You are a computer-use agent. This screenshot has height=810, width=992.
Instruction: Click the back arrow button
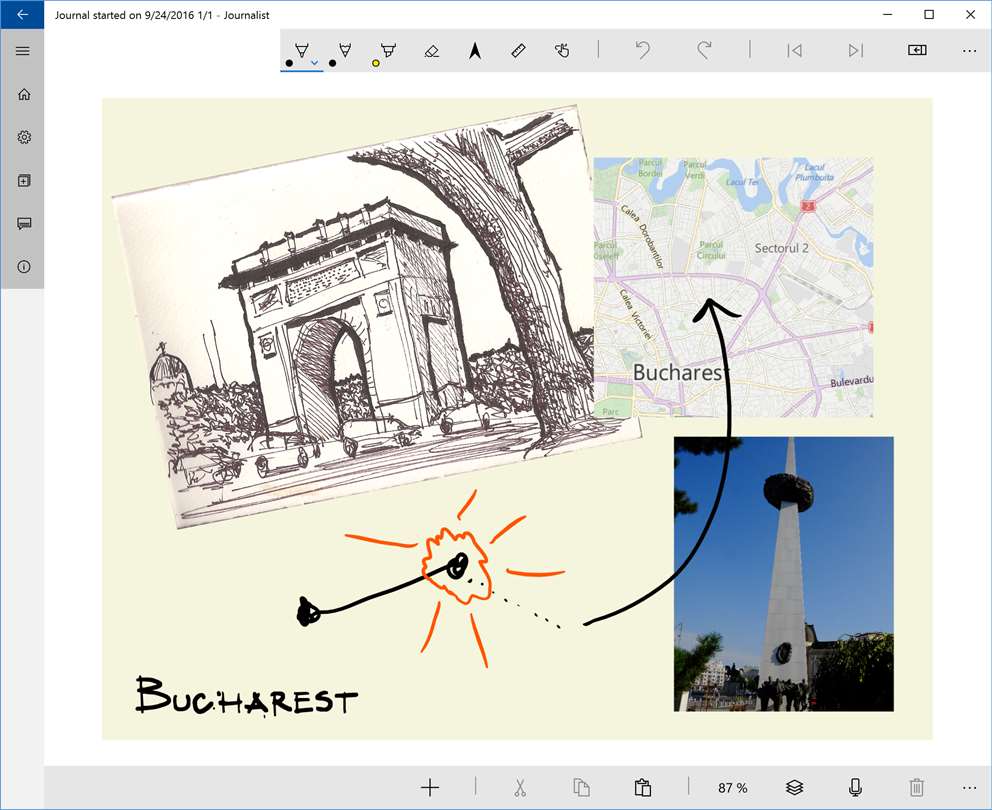point(22,15)
